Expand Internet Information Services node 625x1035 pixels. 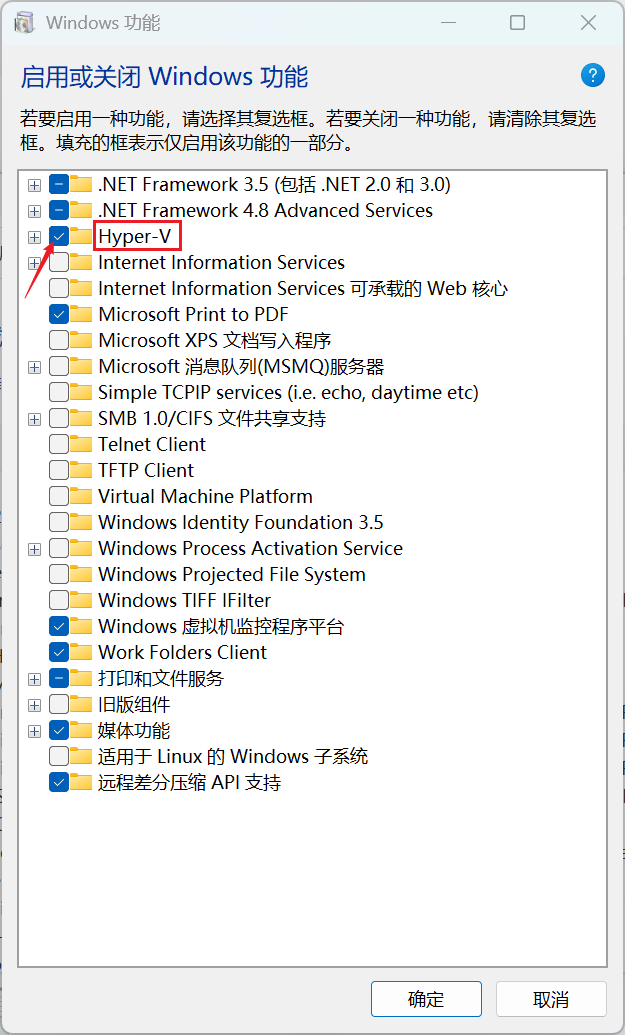[x=34, y=263]
